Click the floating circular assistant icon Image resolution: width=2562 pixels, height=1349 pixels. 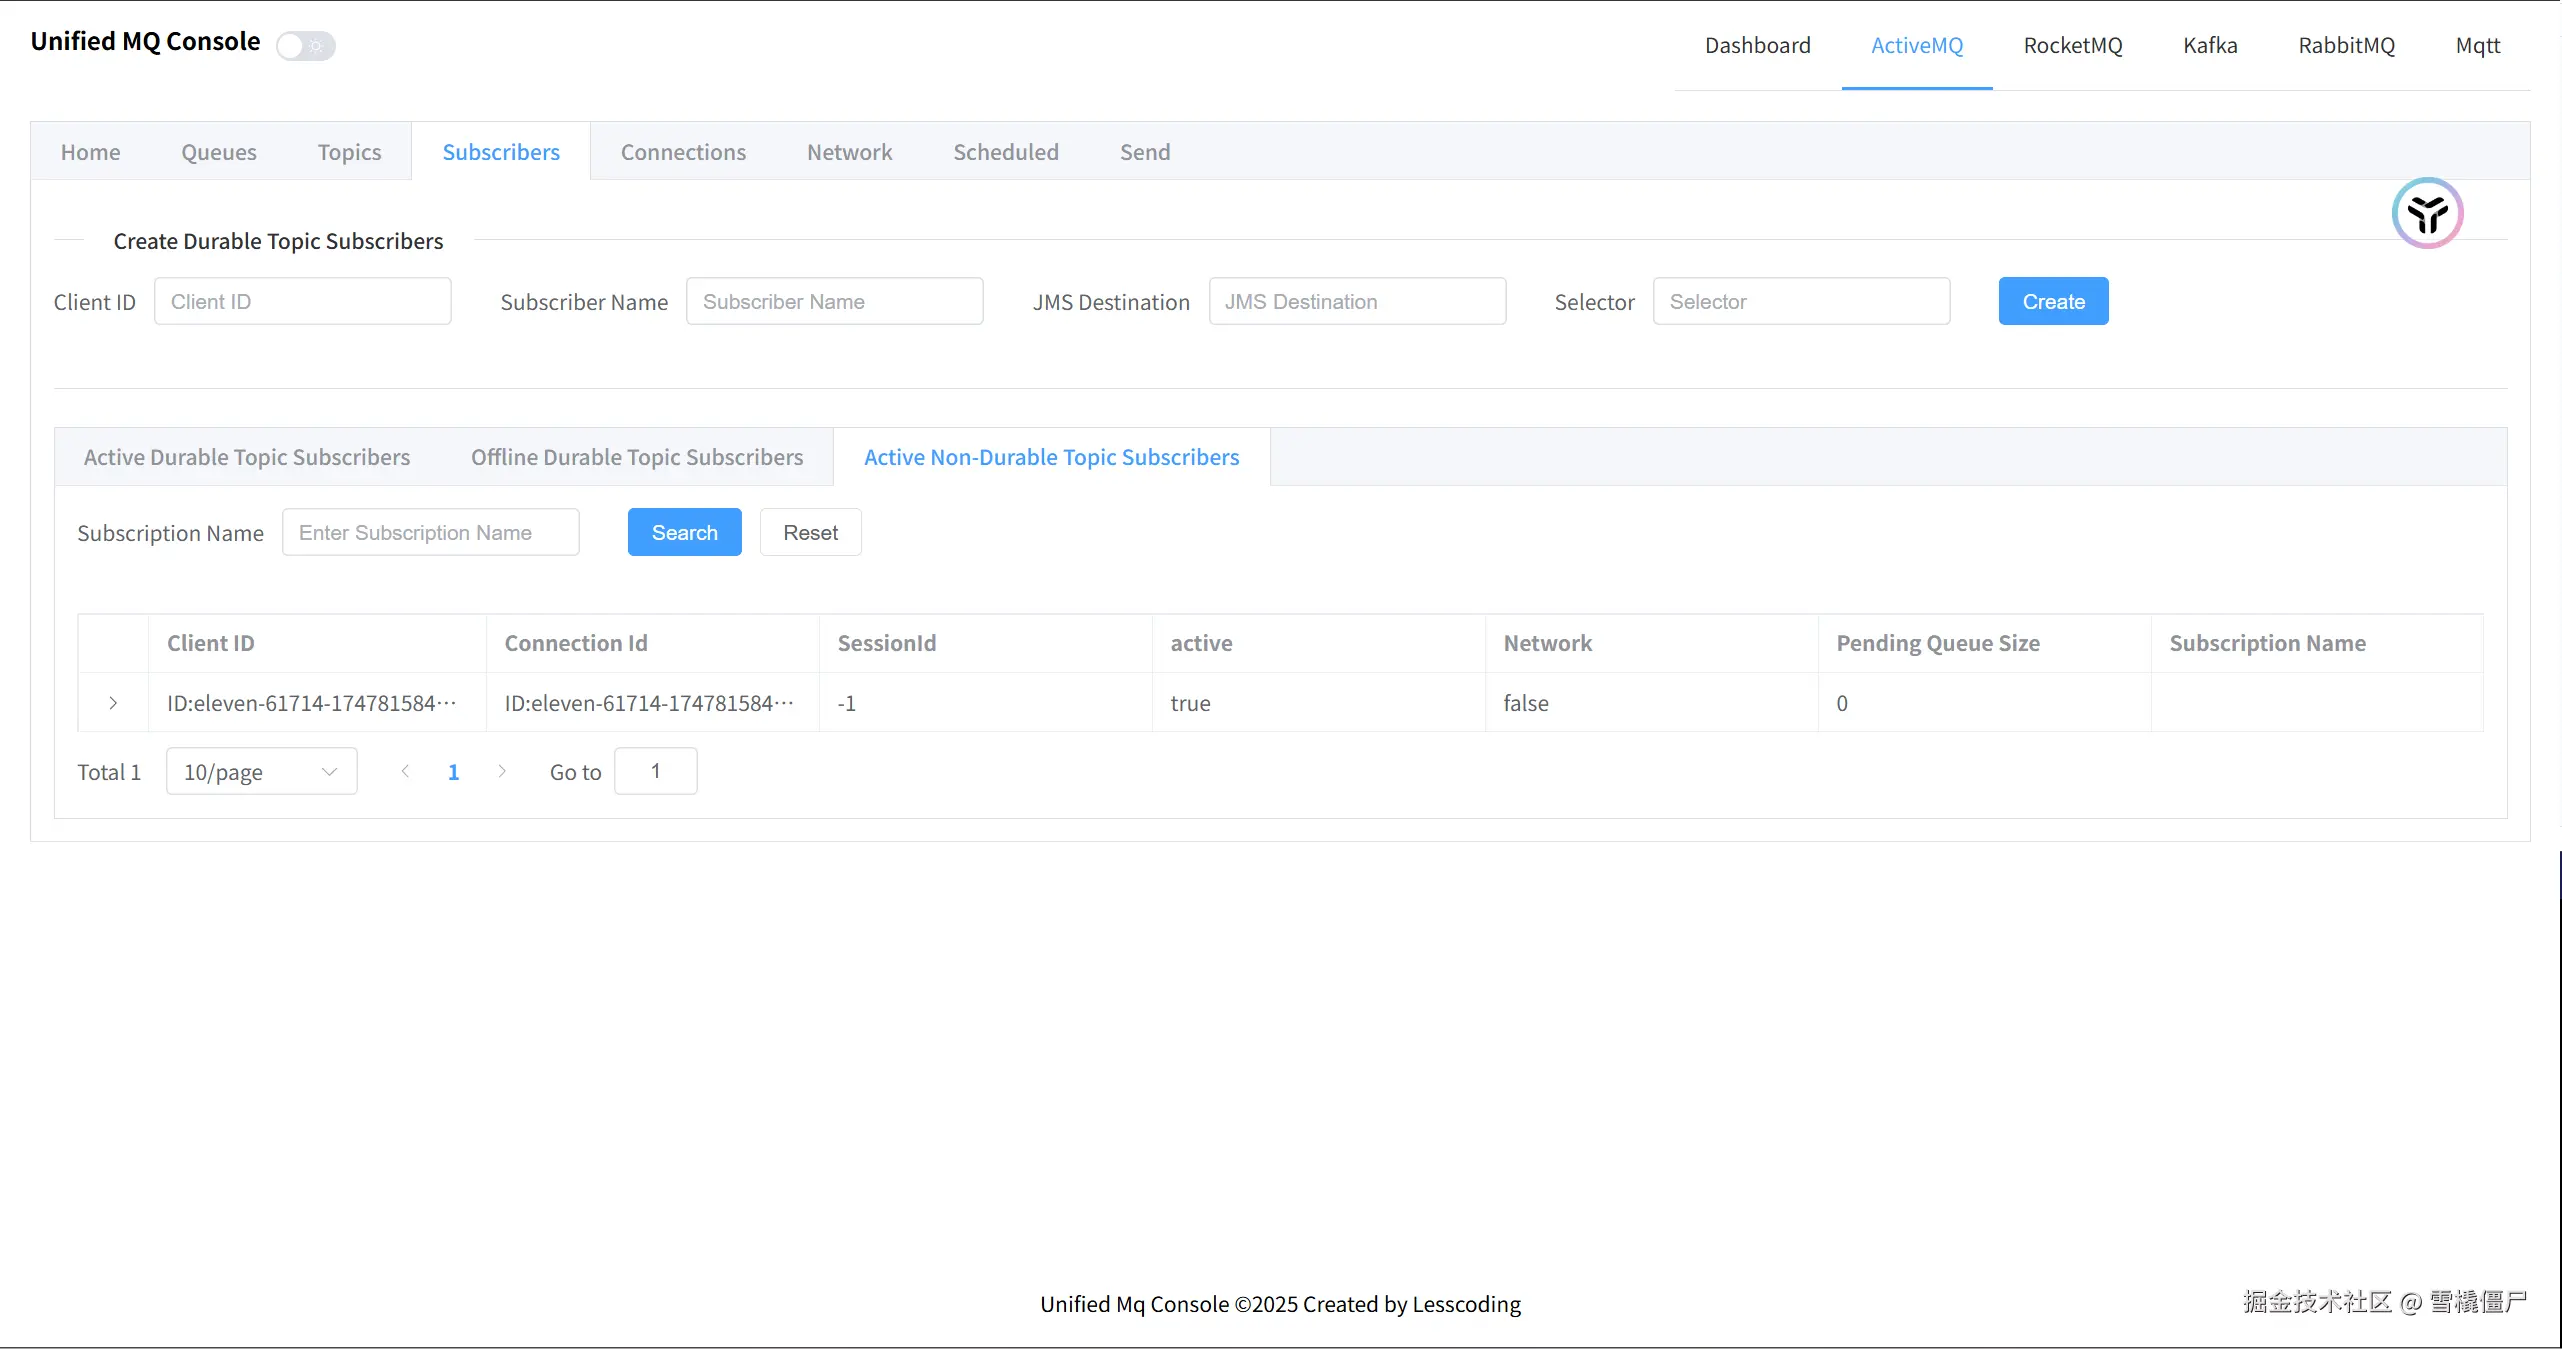(x=2427, y=213)
